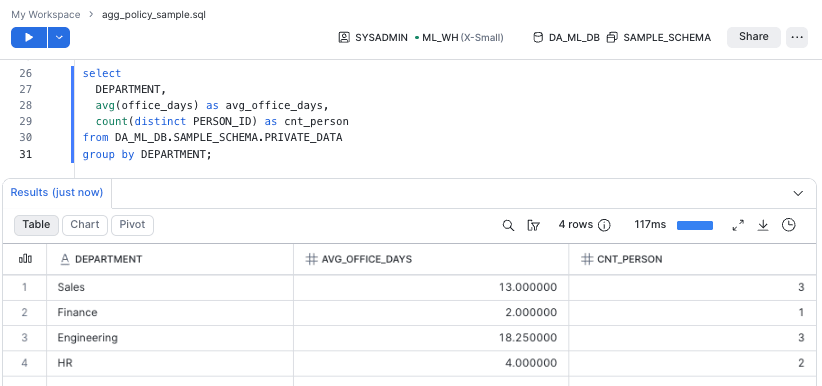This screenshot has width=822, height=386.
Task: Click line number 26 in editor
Action: coord(25,73)
